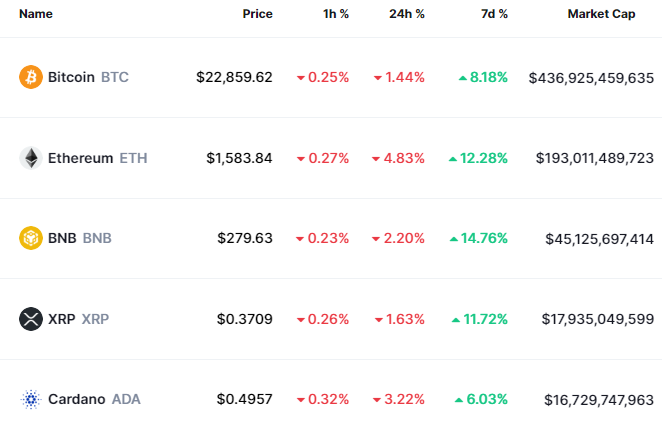Click the BNB yellow logo icon
This screenshot has width=662, height=424.
31,238
